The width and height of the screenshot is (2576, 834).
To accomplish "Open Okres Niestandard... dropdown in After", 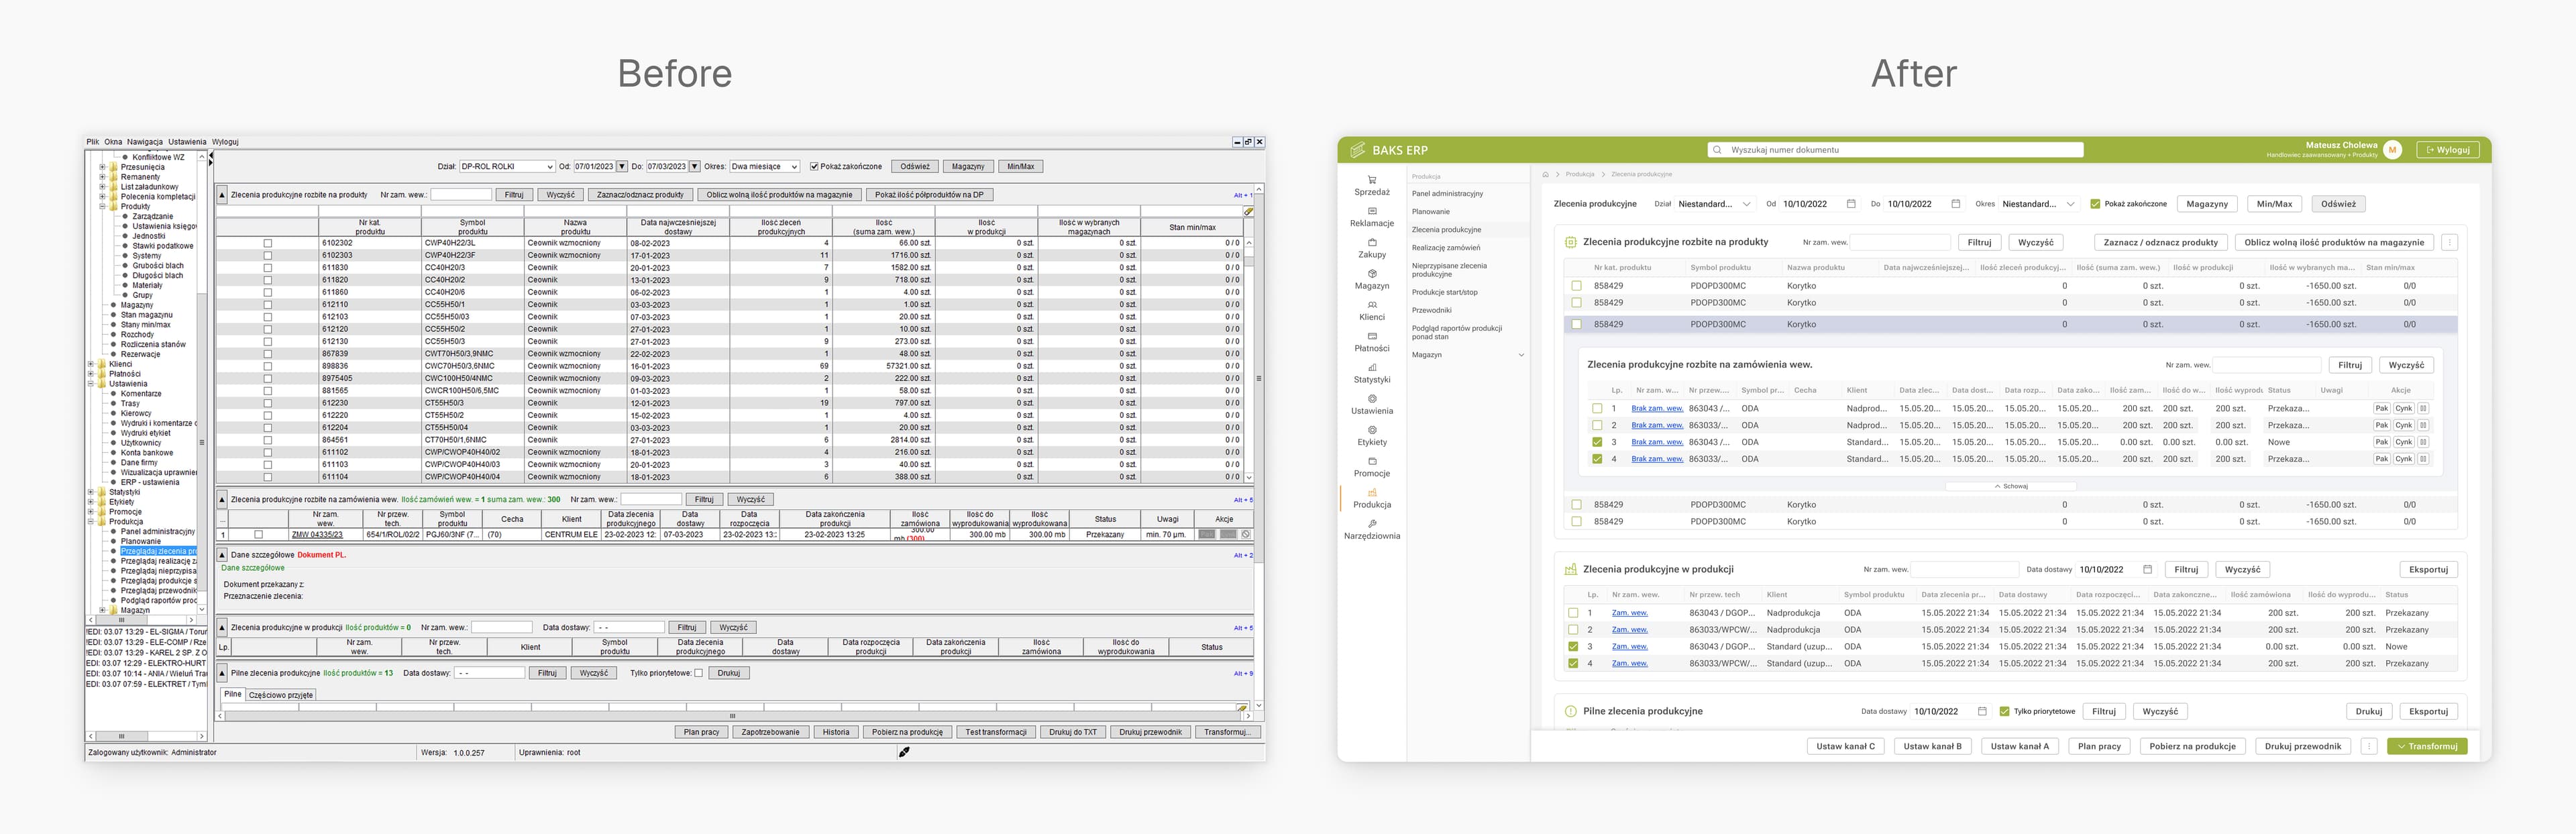I will [2038, 204].
